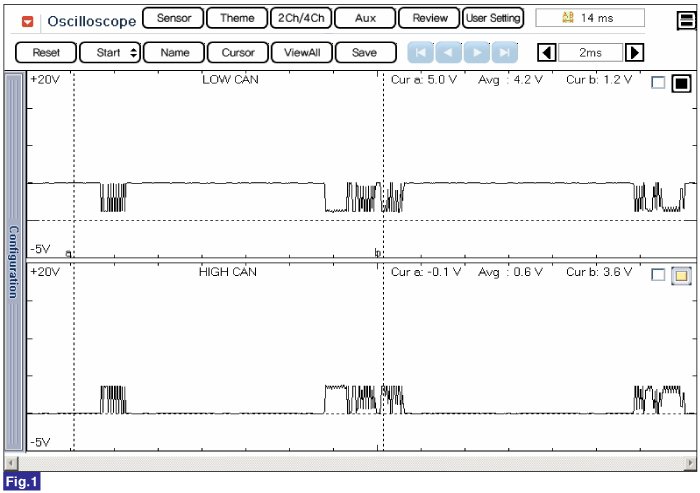The height and width of the screenshot is (493, 700).
Task: Switch to 2Ch/4Ch display mode
Action: [300, 18]
